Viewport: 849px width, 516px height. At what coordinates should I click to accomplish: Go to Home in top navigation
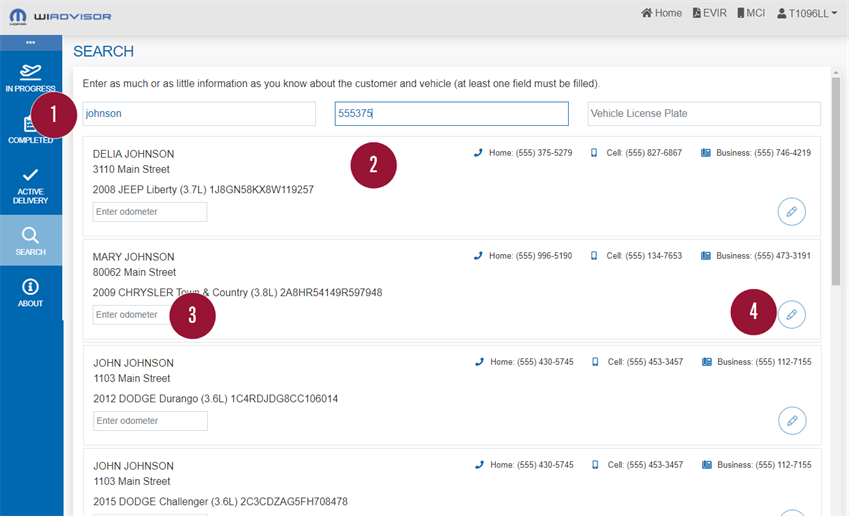click(661, 13)
